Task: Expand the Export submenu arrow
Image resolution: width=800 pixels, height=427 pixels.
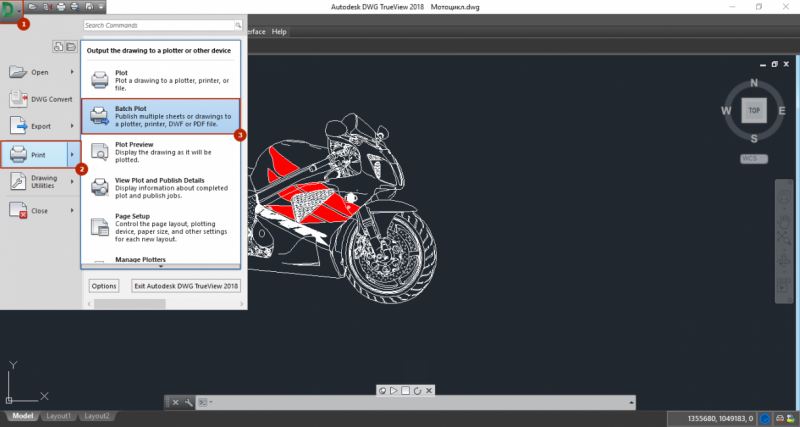Action: [x=72, y=126]
